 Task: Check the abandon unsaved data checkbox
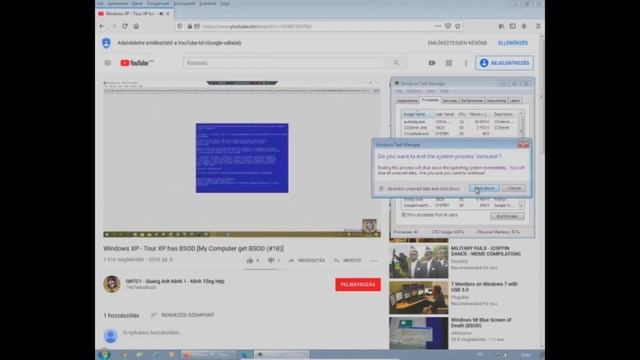(x=381, y=189)
